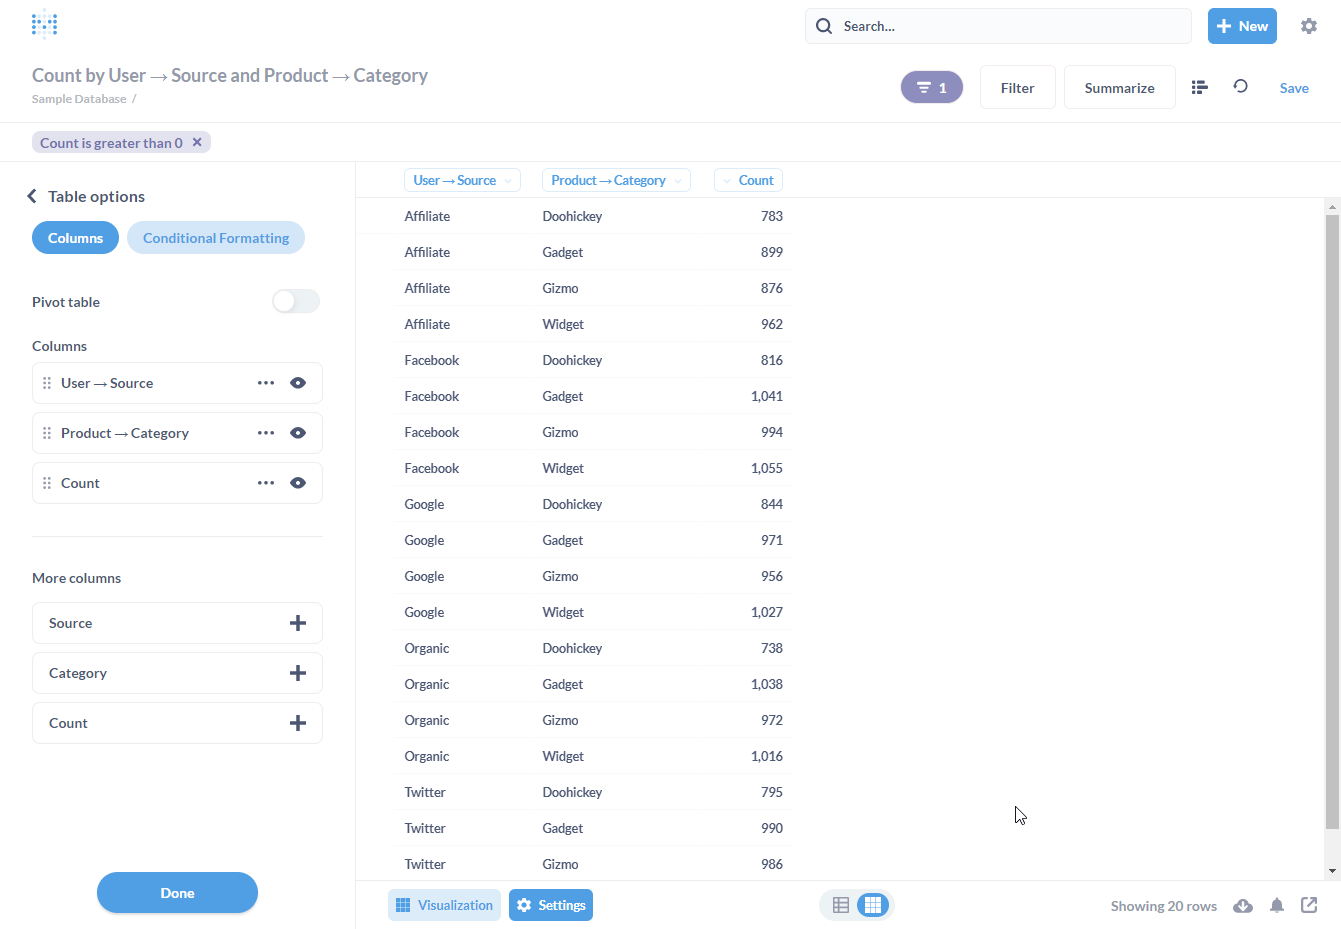Open alerts via the bell icon
The image size is (1341, 929).
1277,905
